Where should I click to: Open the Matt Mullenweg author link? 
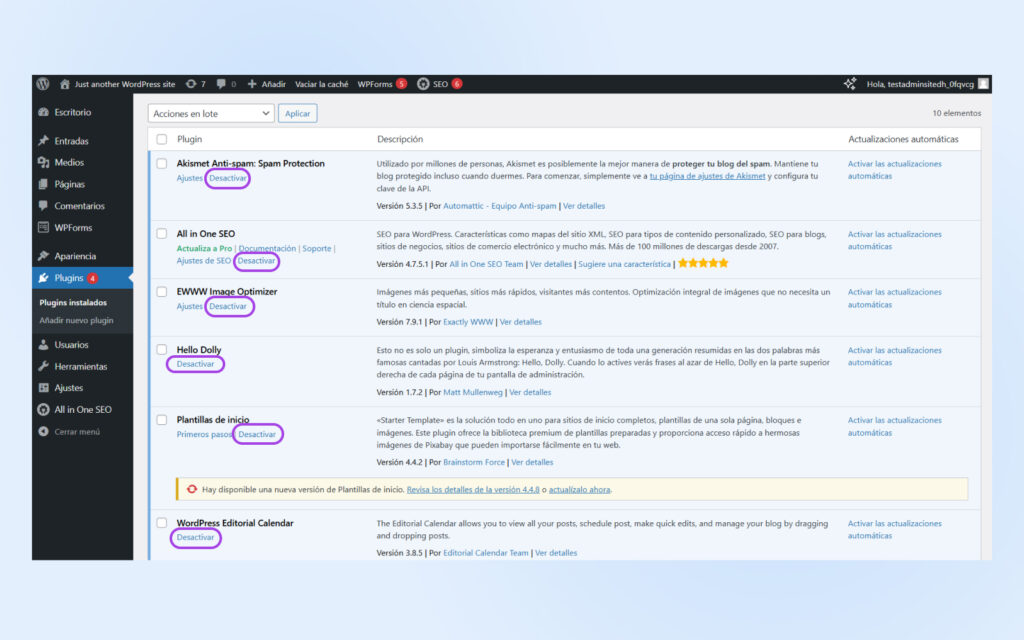click(473, 392)
